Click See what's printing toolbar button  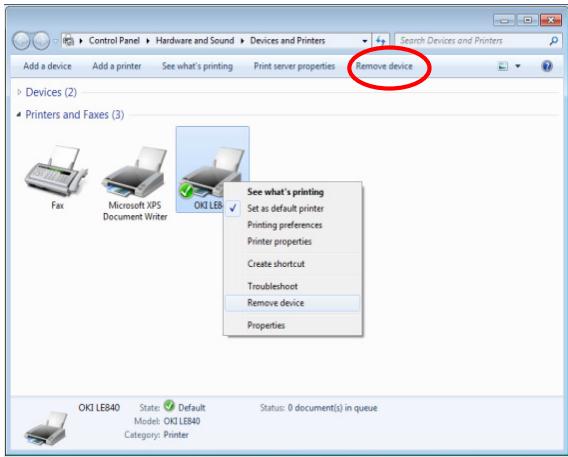click(197, 66)
